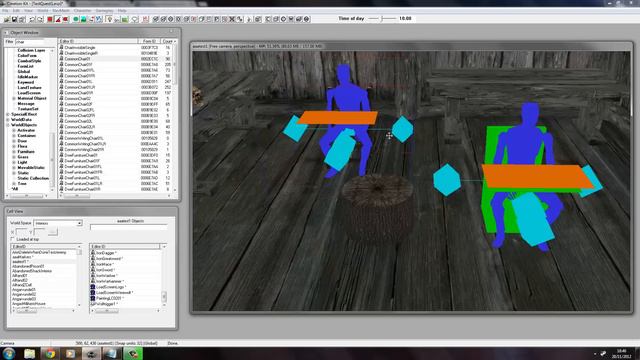This screenshot has height=360, width=640.
Task: Sort cell list by Editor ID header
Action: pos(44,247)
